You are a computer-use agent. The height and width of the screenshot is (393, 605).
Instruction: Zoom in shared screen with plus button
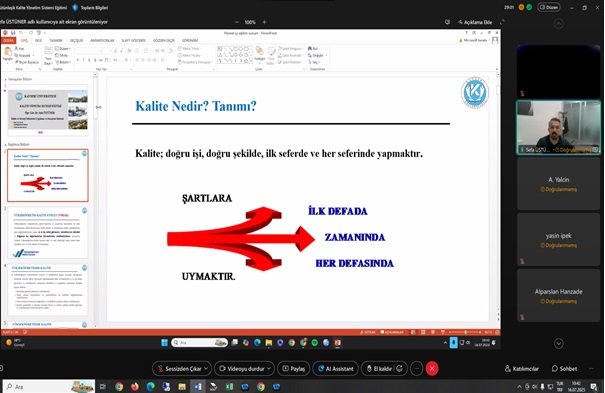(x=264, y=22)
